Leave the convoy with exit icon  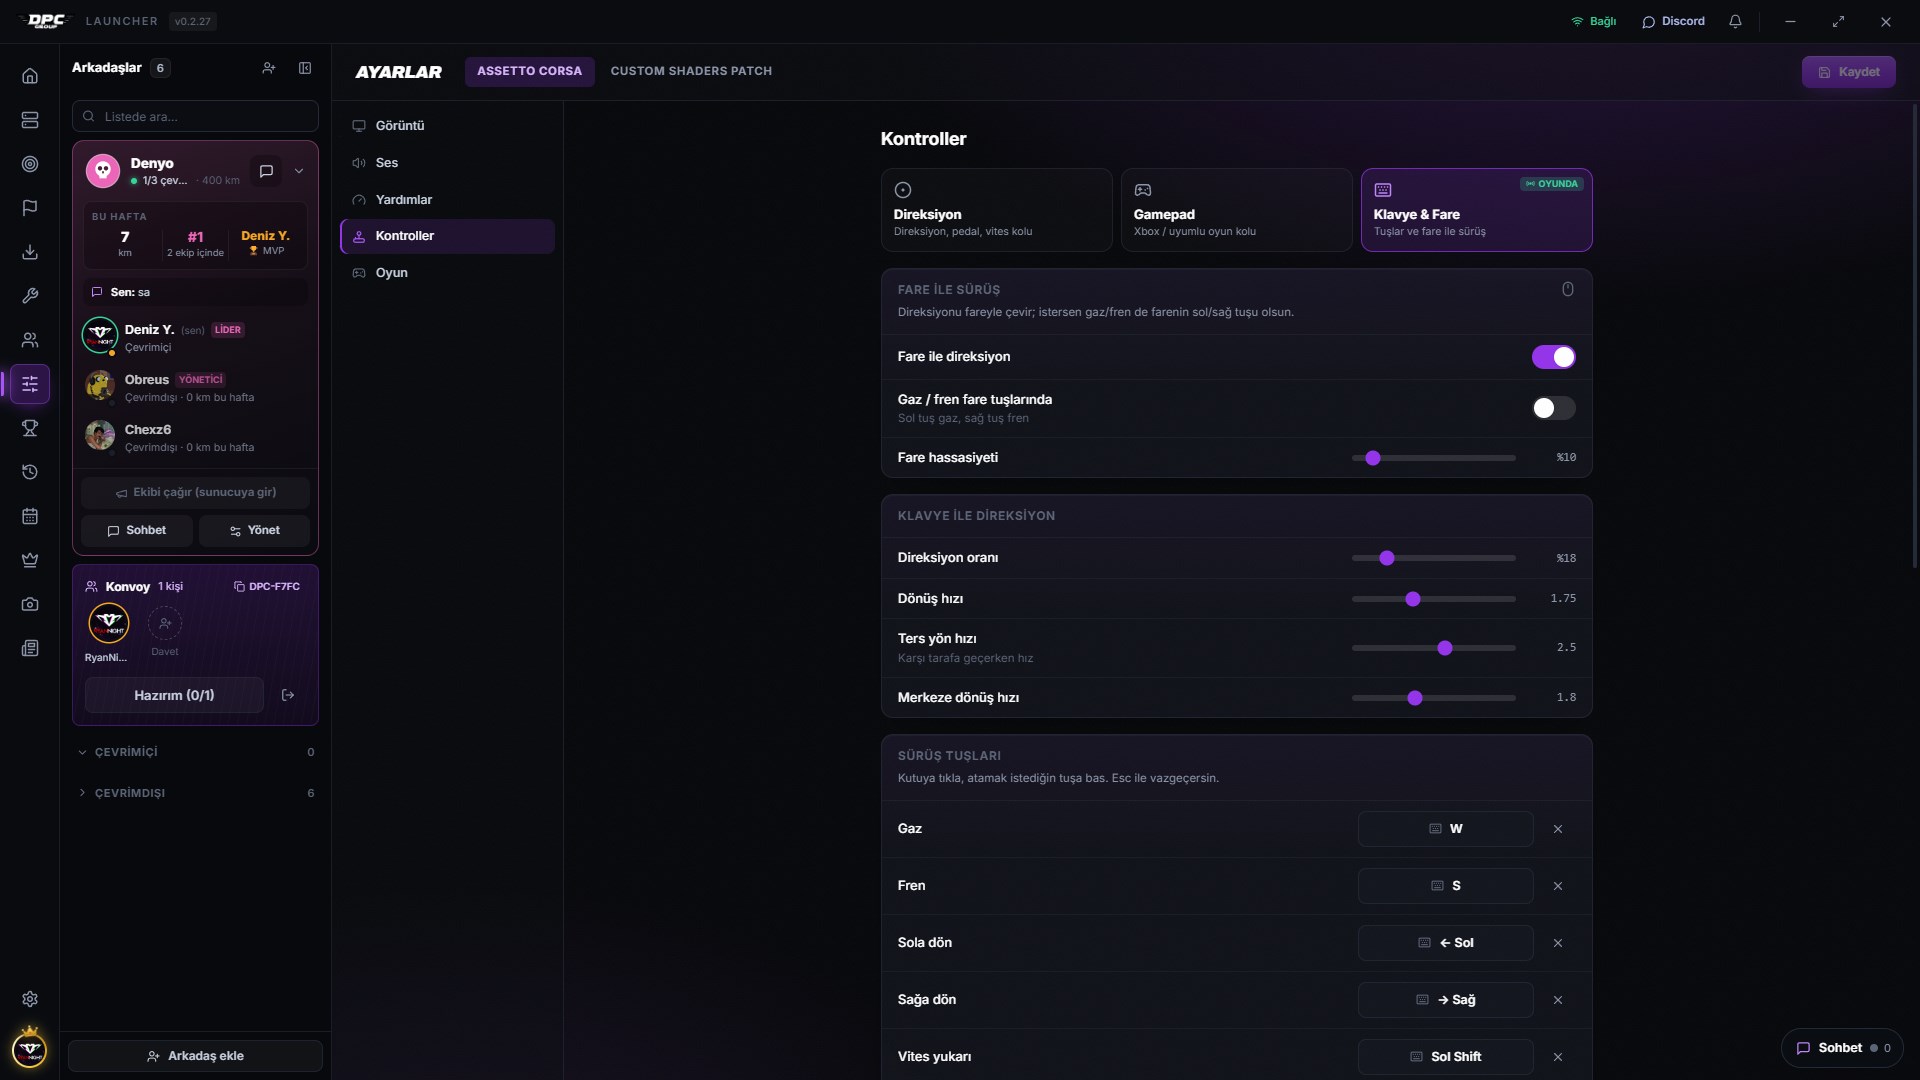coord(288,695)
